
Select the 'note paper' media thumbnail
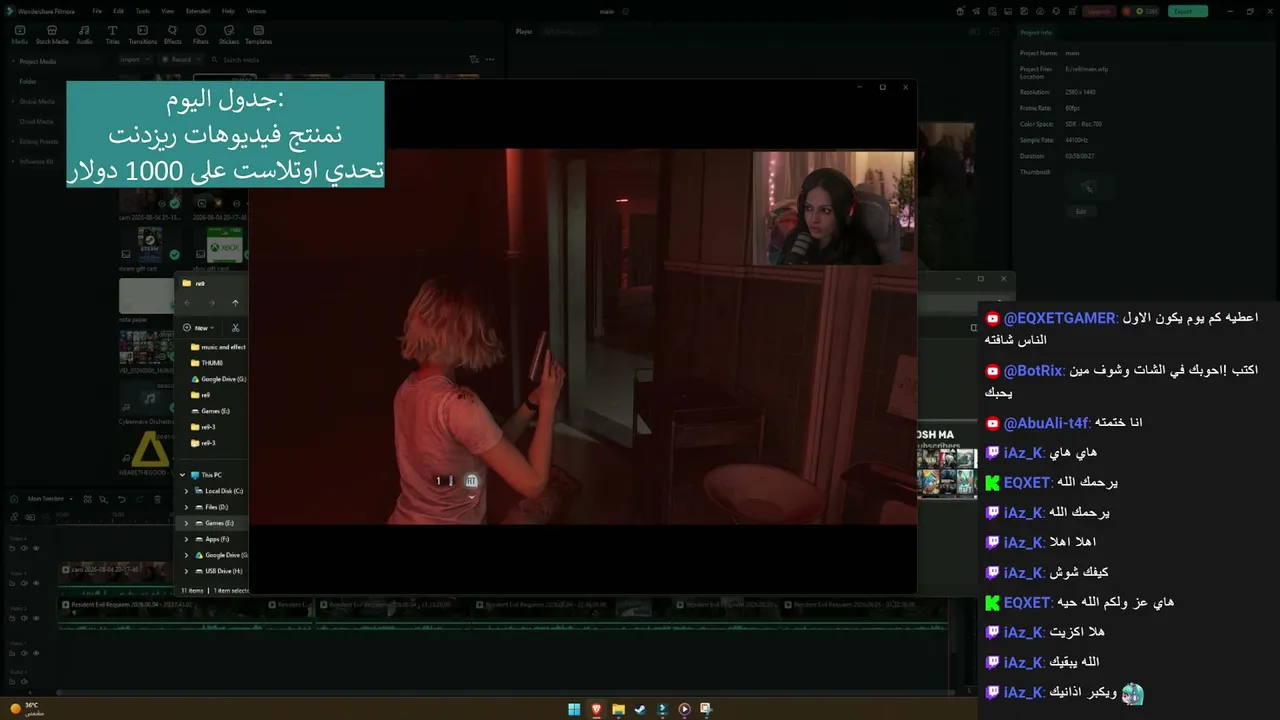point(146,297)
